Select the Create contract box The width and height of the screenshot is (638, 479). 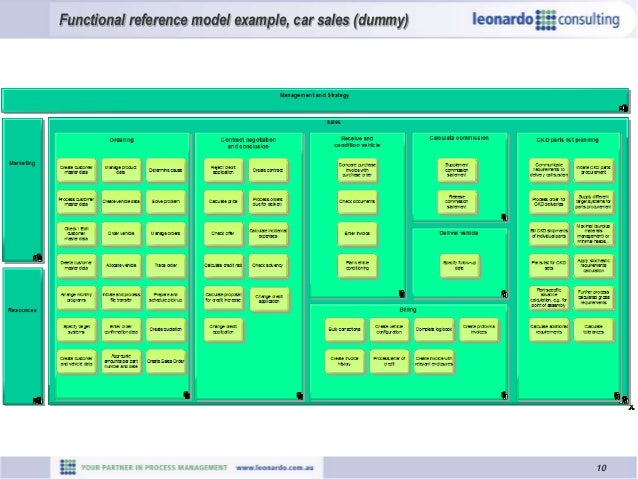pyautogui.click(x=268, y=170)
